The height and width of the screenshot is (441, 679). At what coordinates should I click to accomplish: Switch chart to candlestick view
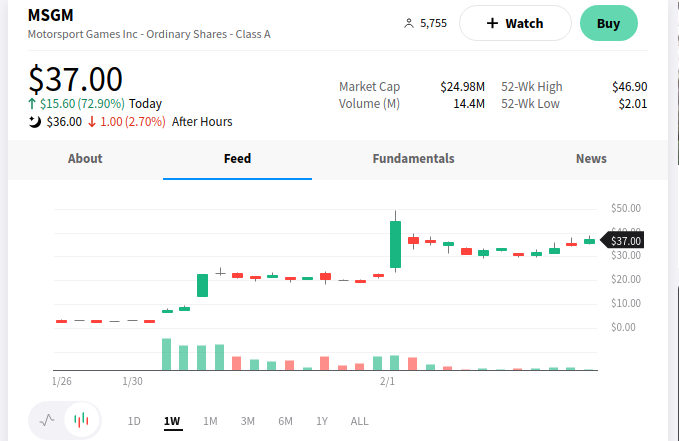coord(82,421)
